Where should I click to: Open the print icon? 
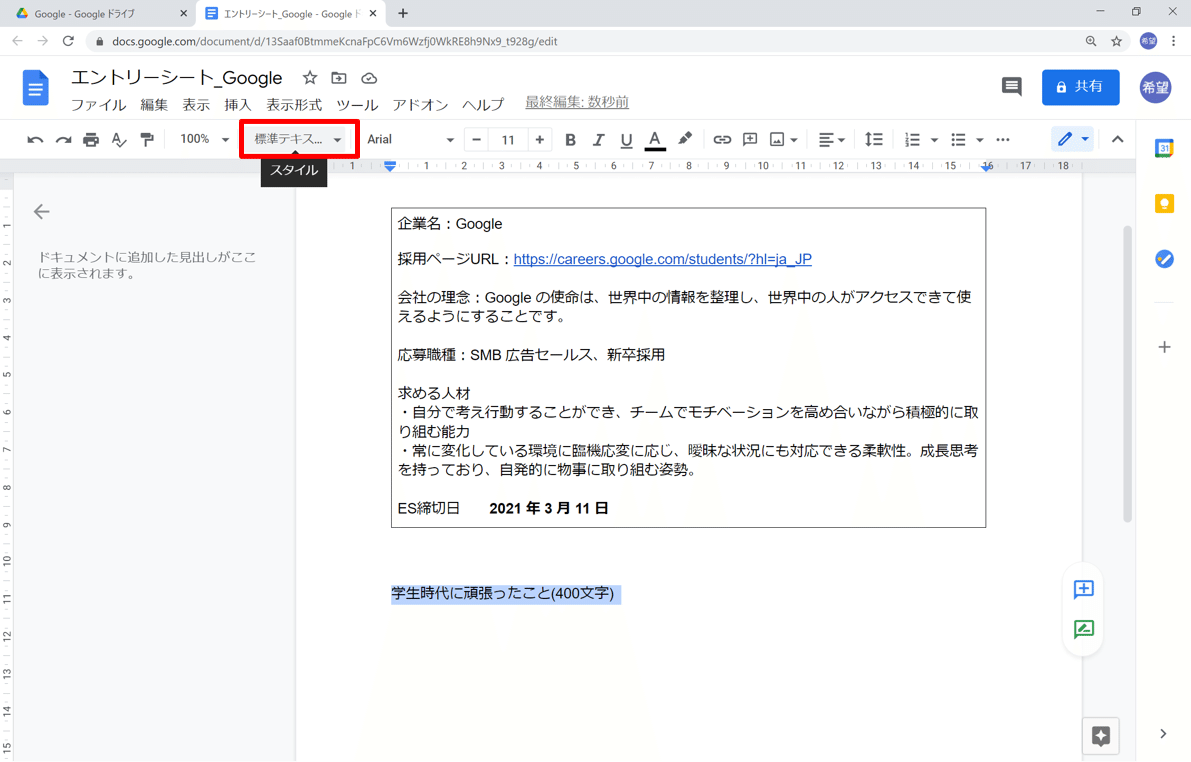90,139
